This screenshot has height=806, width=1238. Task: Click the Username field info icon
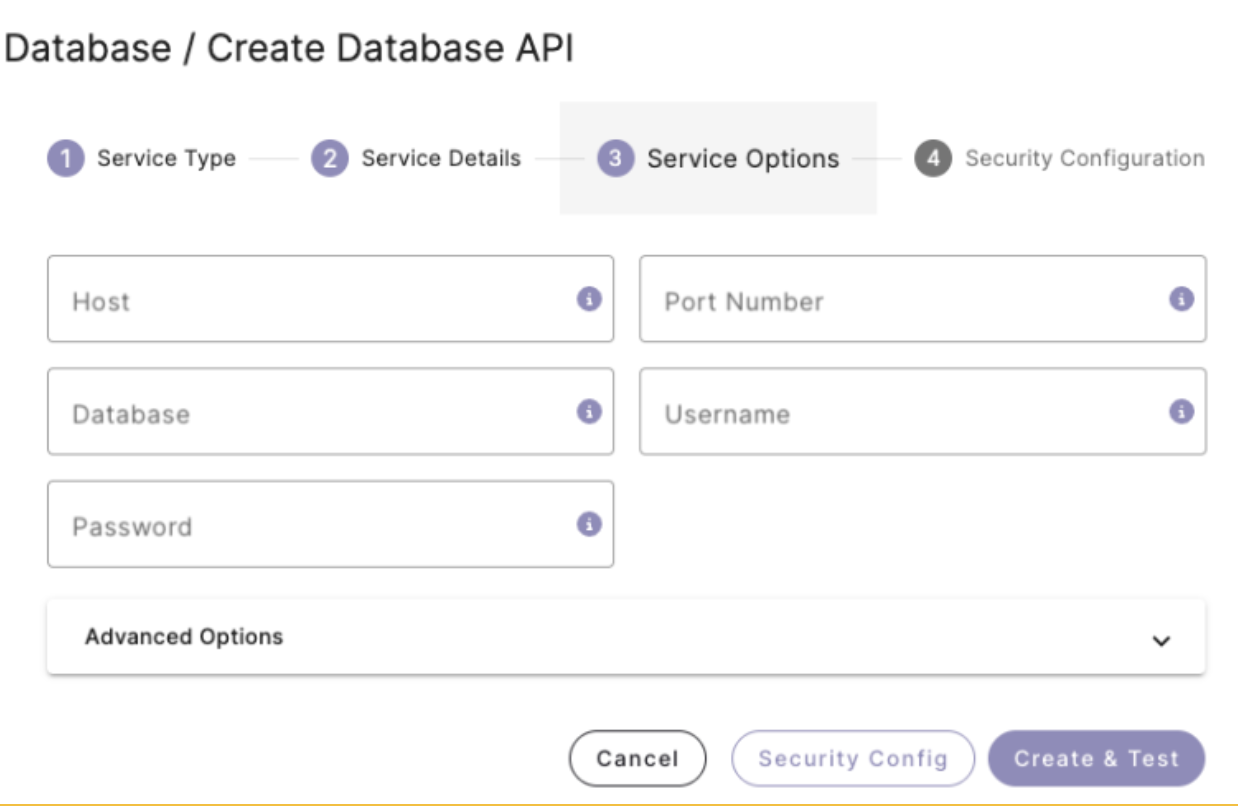1181,411
